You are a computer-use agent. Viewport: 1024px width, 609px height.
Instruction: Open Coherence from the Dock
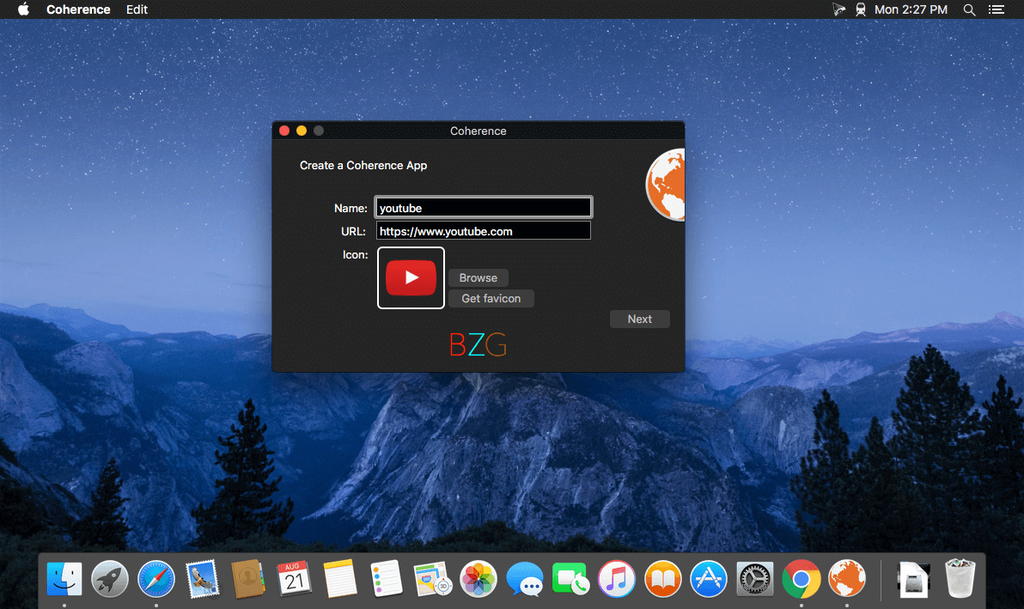click(x=847, y=578)
